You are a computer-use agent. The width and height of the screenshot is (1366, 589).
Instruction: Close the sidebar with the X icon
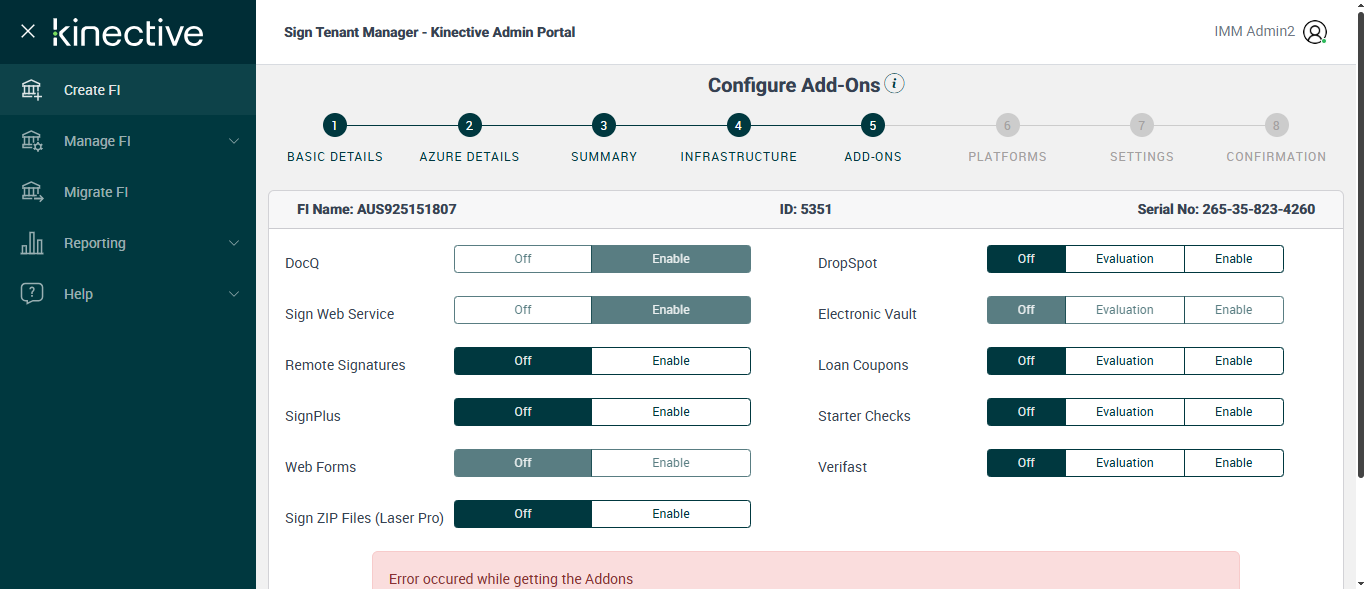point(28,31)
